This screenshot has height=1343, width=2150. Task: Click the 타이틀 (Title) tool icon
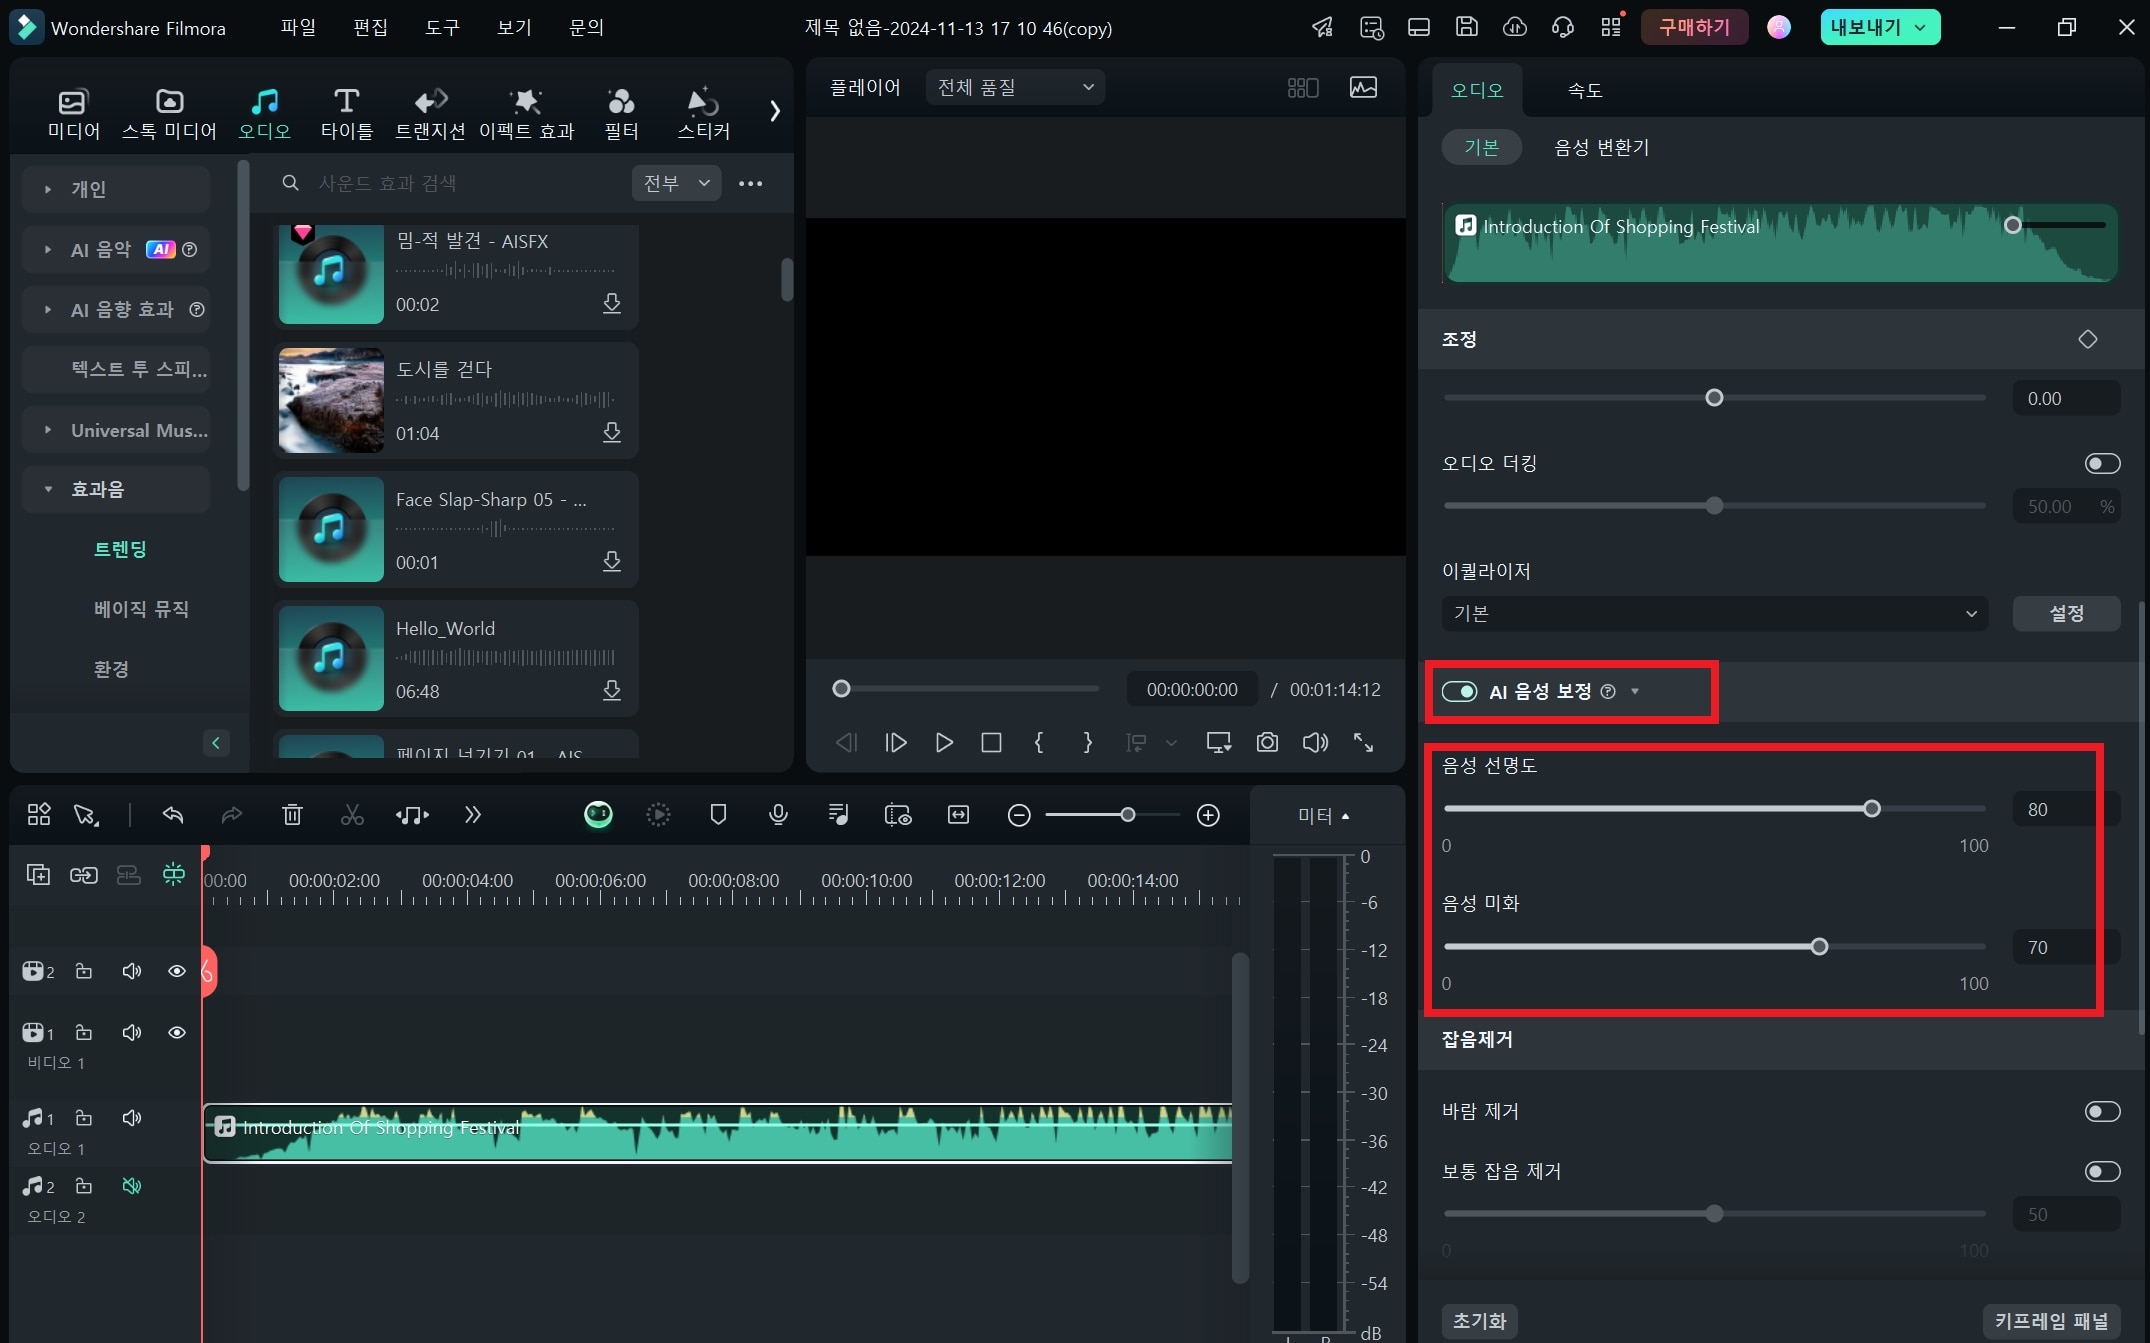coord(345,110)
